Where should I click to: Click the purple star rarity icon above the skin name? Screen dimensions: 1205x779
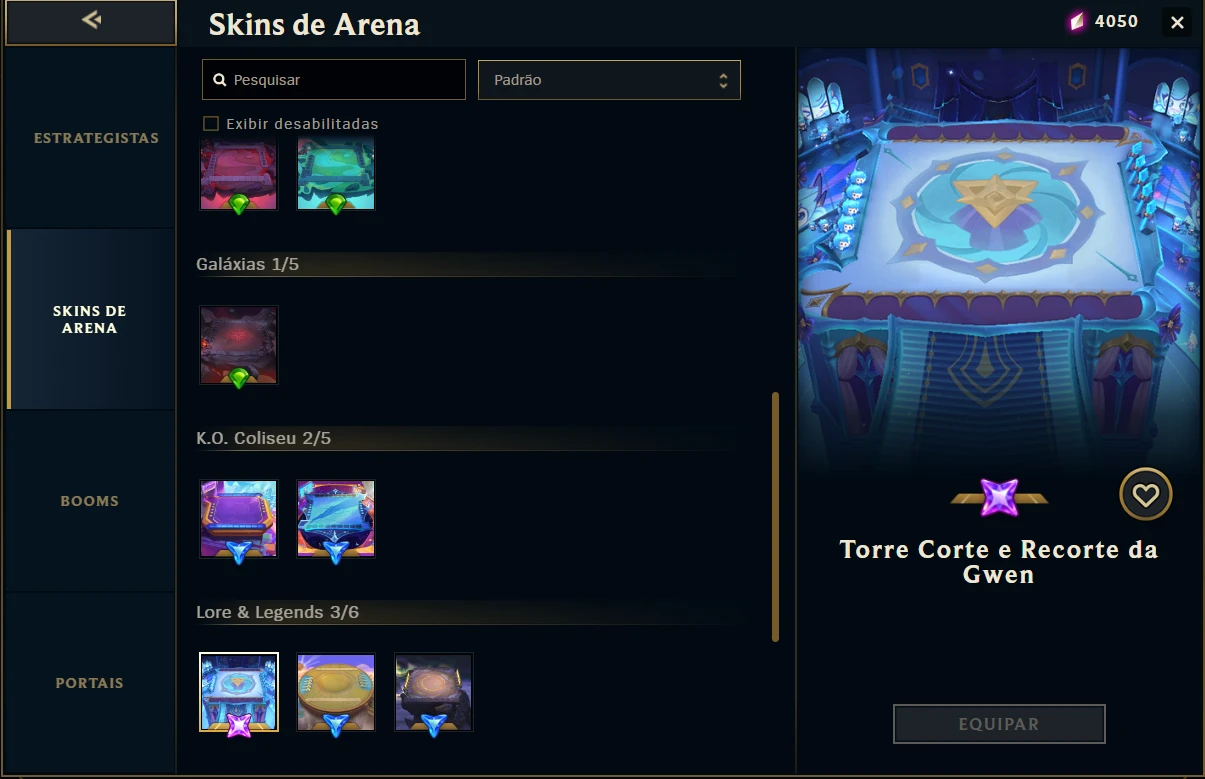tap(999, 497)
